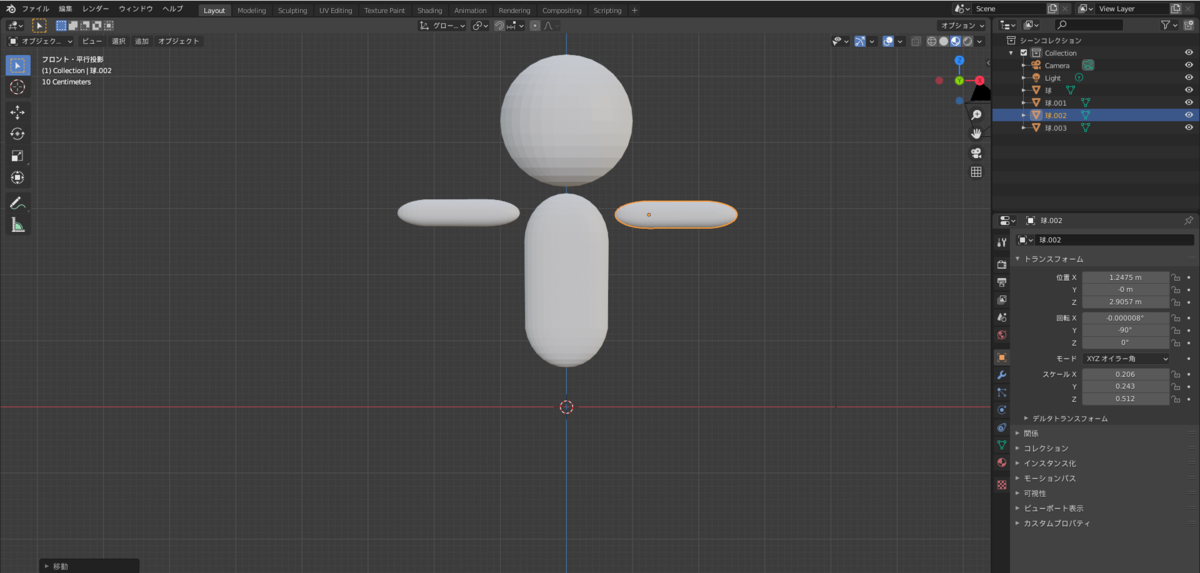Expand the 可視性 section

(x=1035, y=493)
